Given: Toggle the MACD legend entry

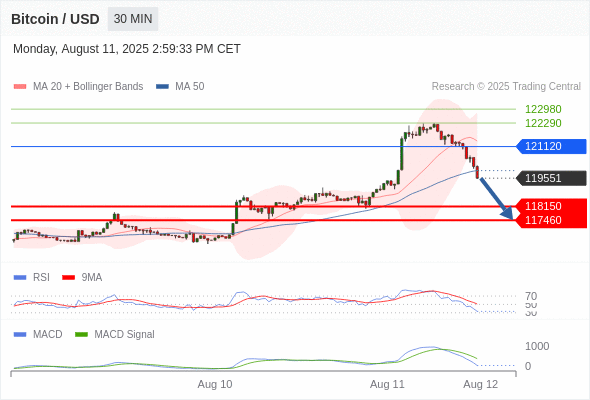Looking at the screenshot, I should (x=38, y=334).
